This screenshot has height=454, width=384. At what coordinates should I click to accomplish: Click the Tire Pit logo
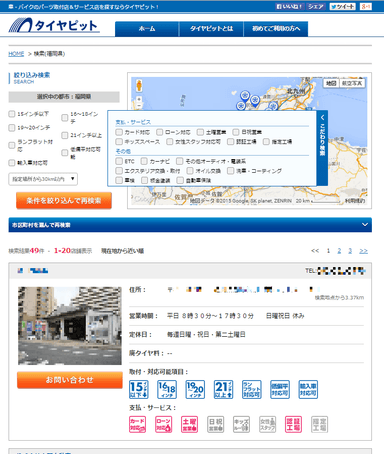coord(54,25)
